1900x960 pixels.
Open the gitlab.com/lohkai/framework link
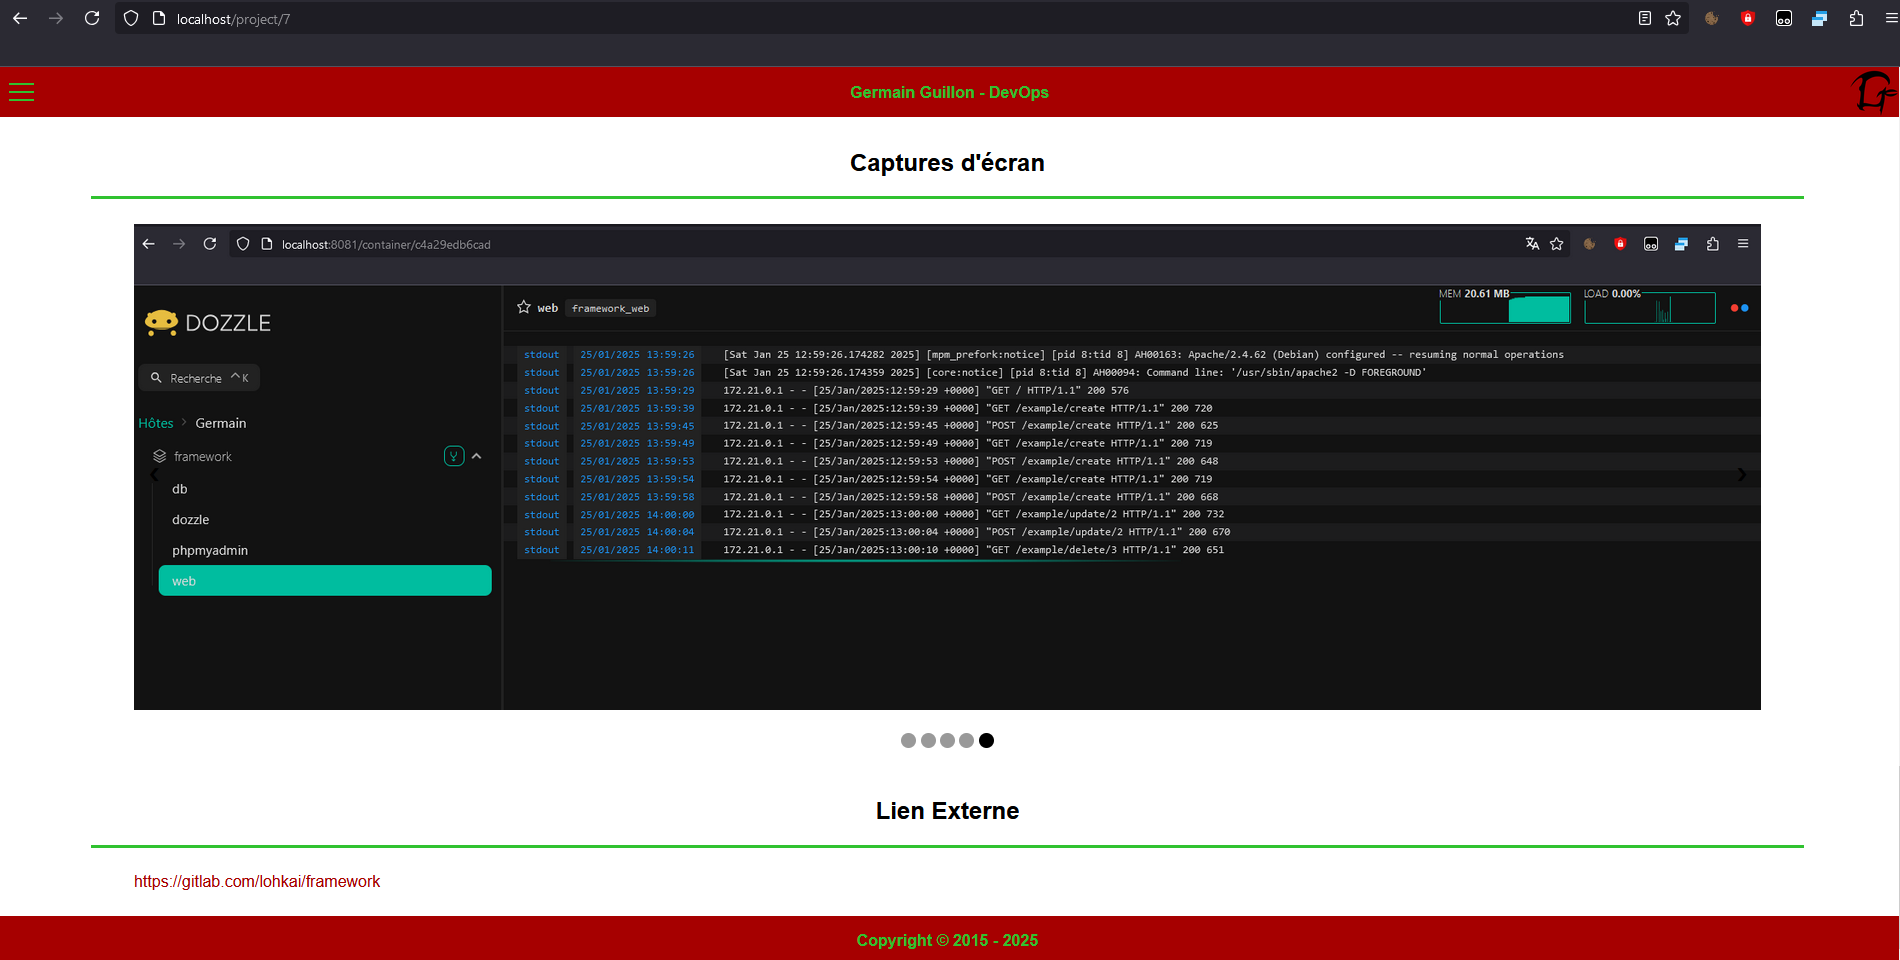coord(257,881)
